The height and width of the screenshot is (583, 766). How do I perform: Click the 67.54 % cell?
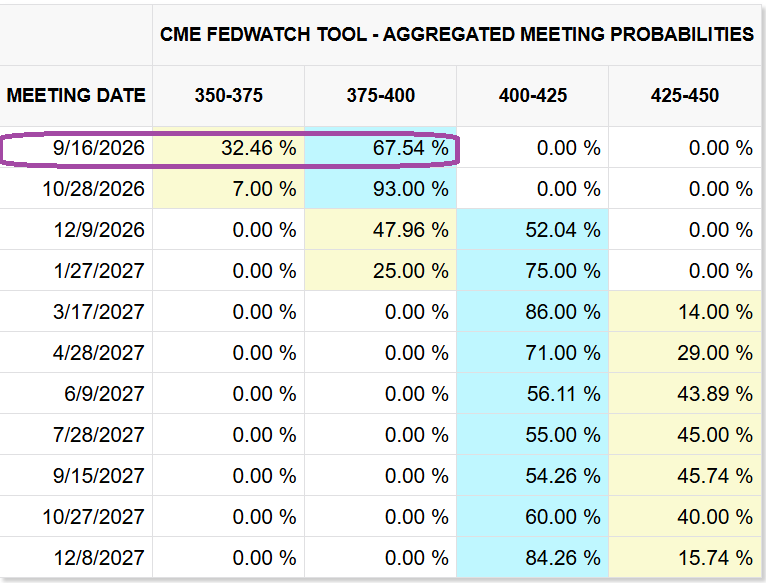click(x=381, y=148)
